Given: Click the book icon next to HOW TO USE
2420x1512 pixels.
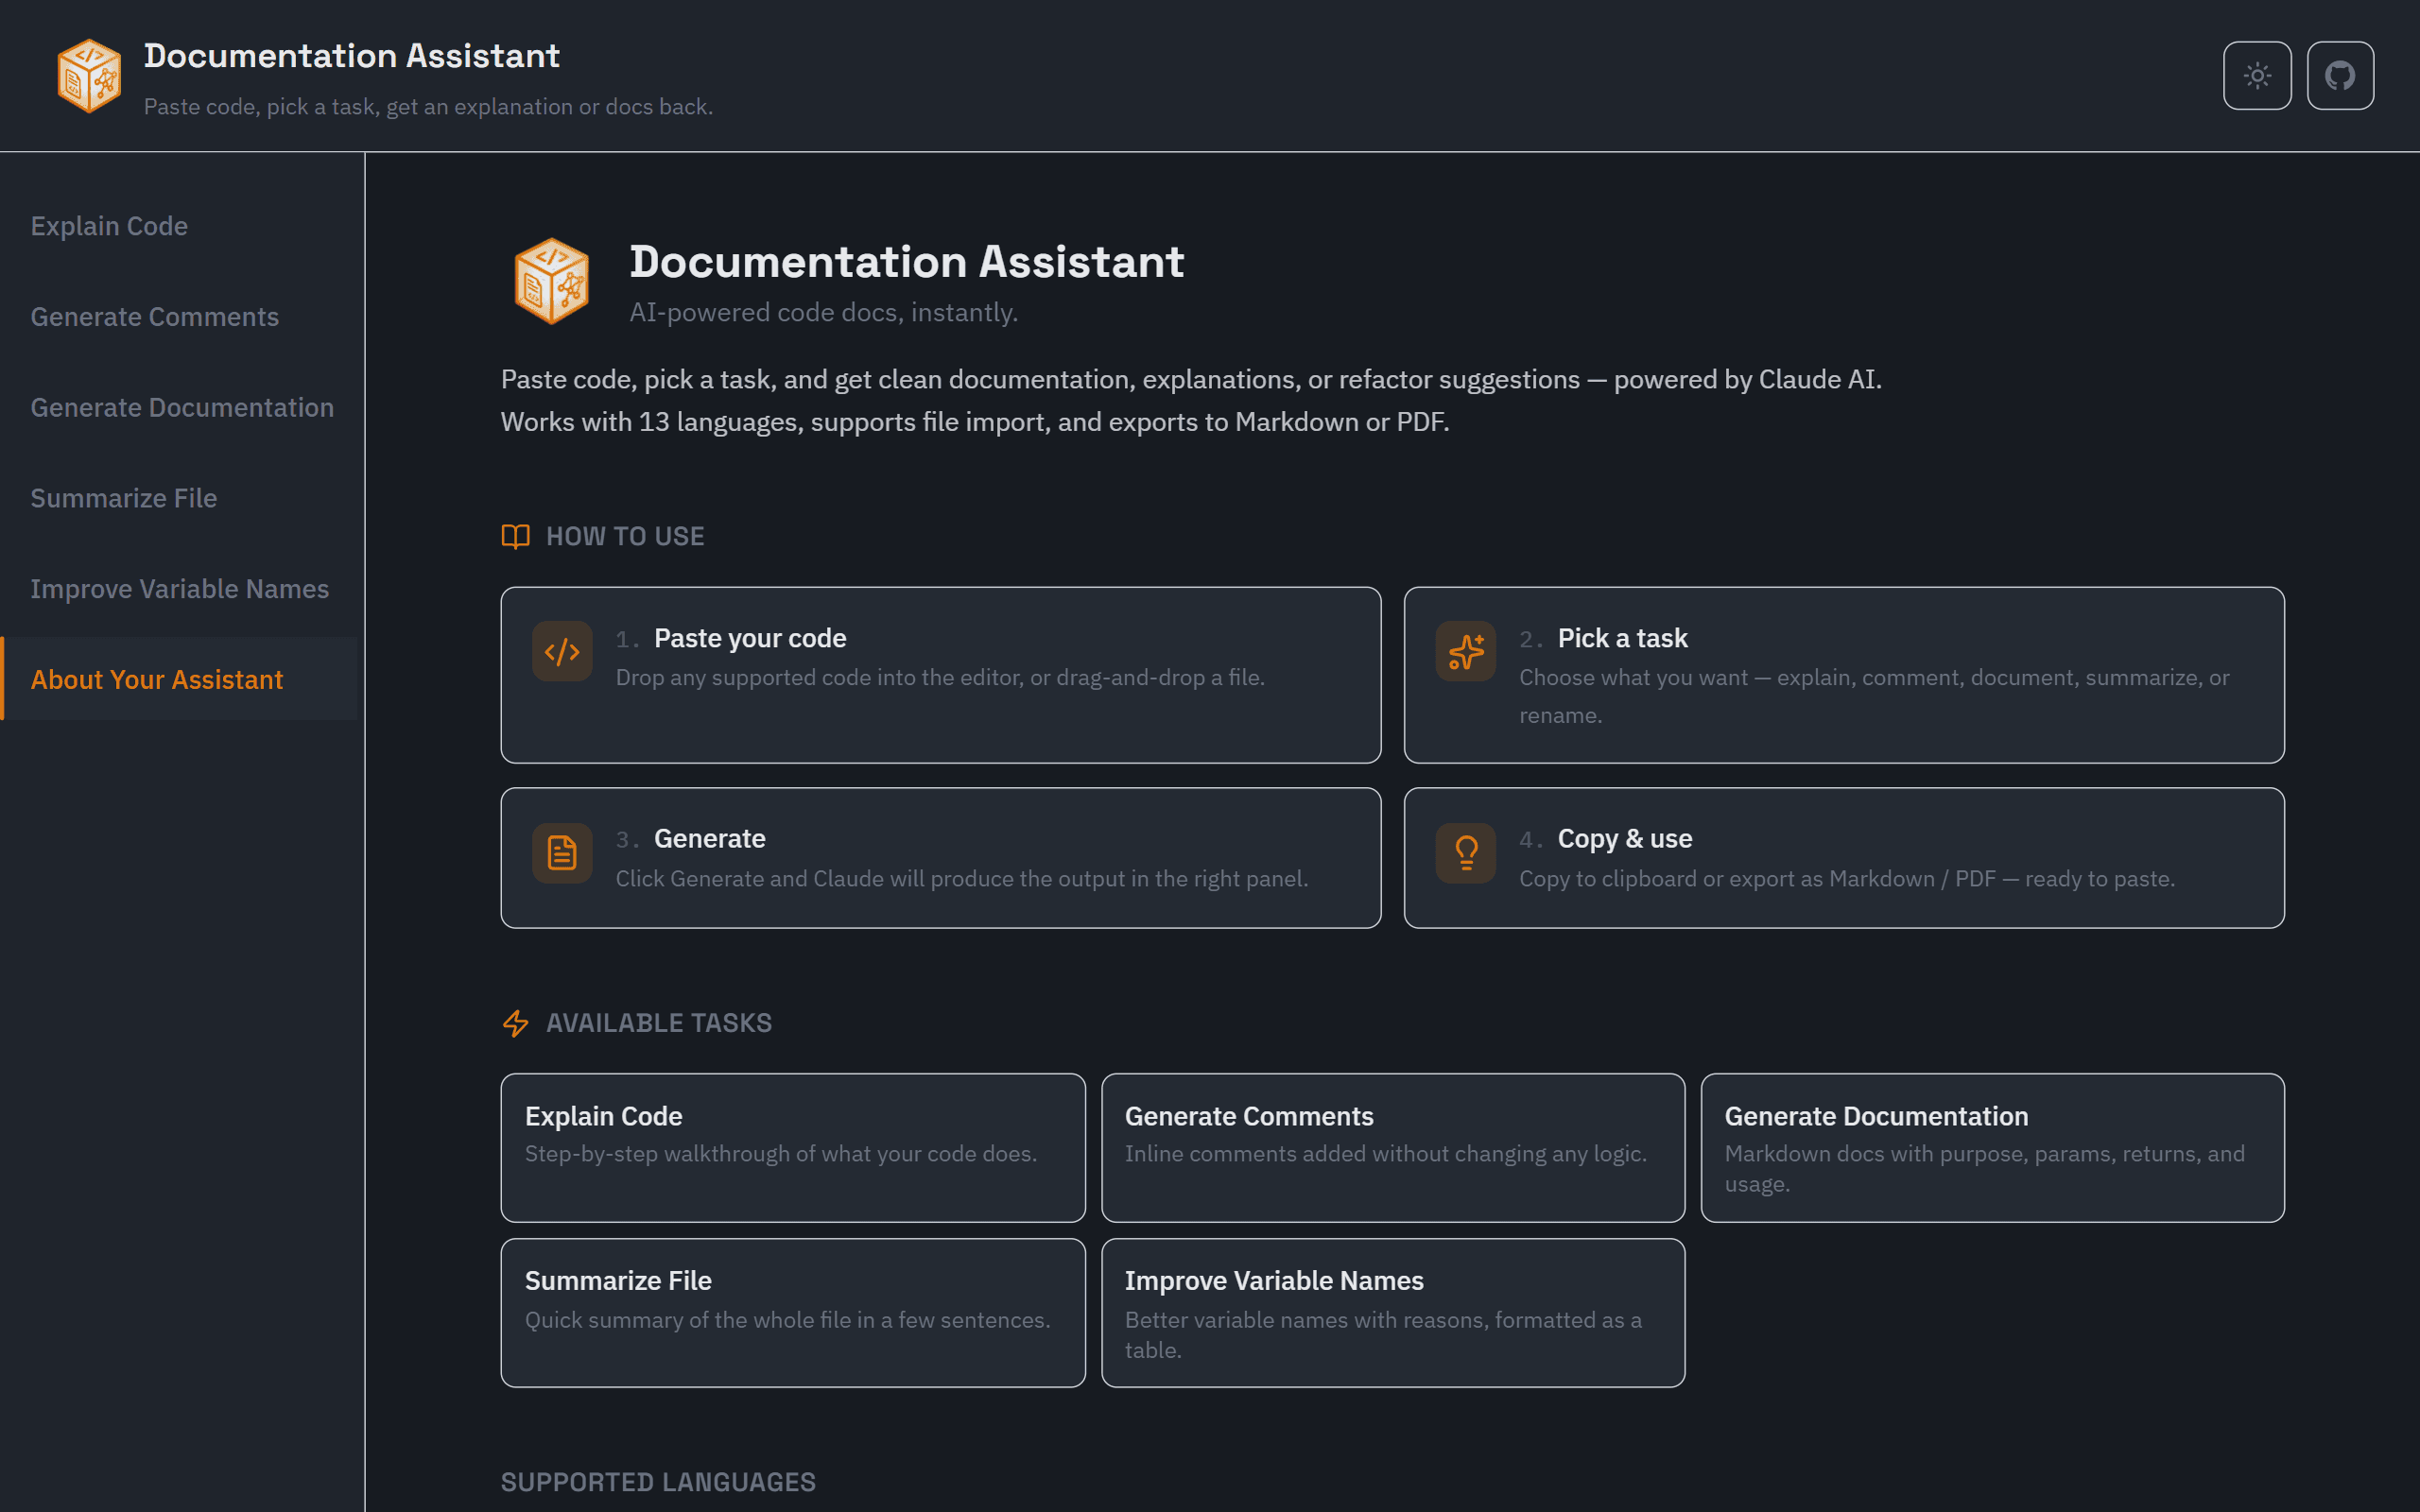Looking at the screenshot, I should (x=515, y=537).
